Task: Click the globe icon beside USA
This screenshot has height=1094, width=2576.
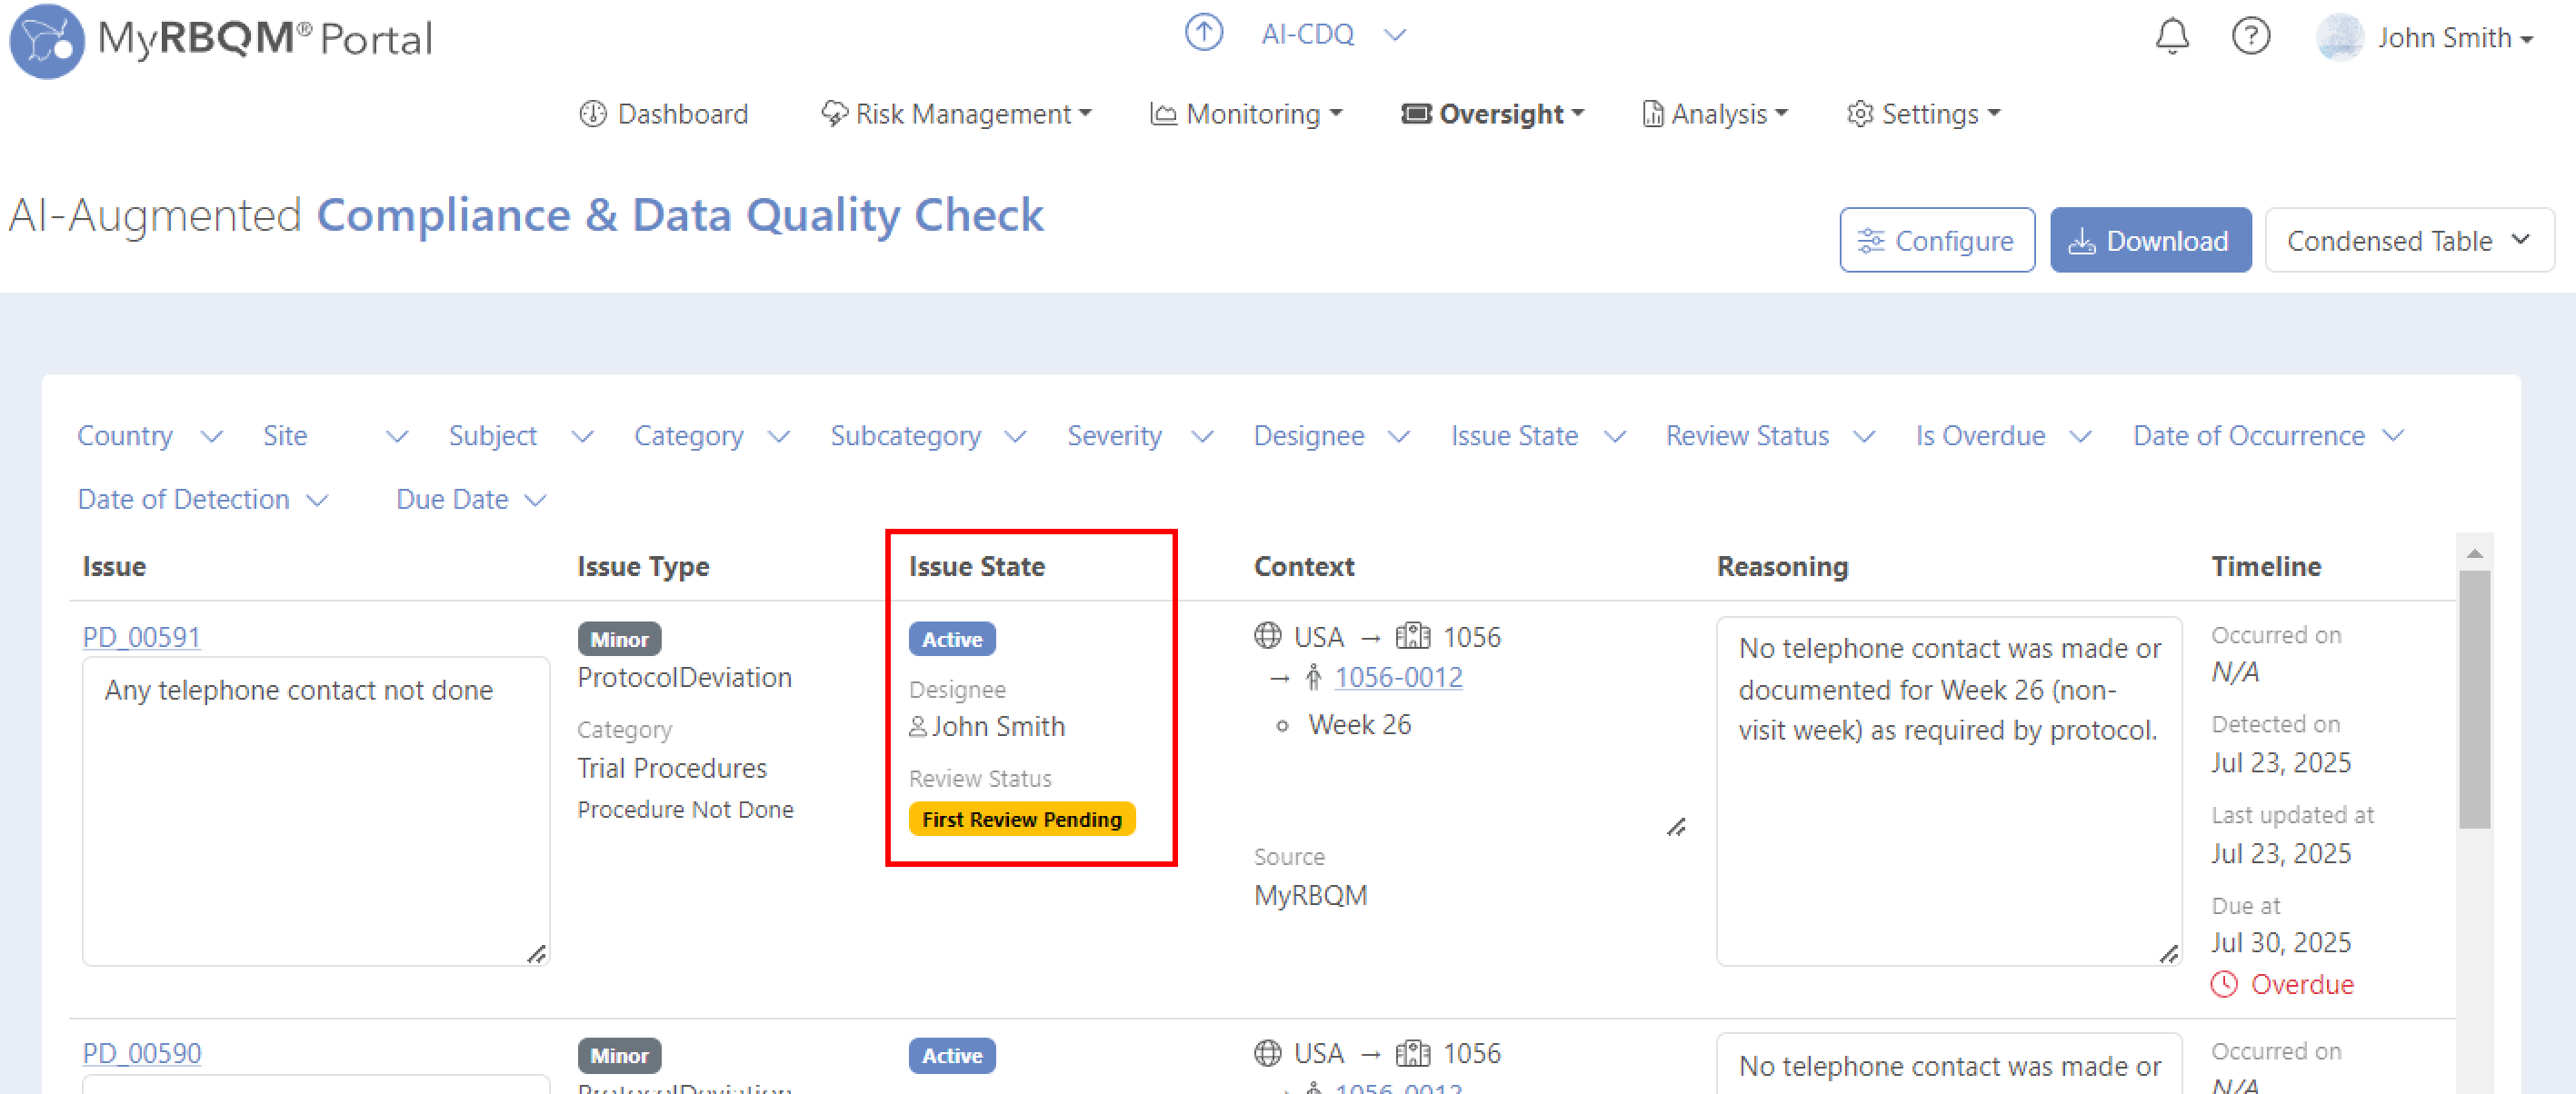Action: [1267, 636]
